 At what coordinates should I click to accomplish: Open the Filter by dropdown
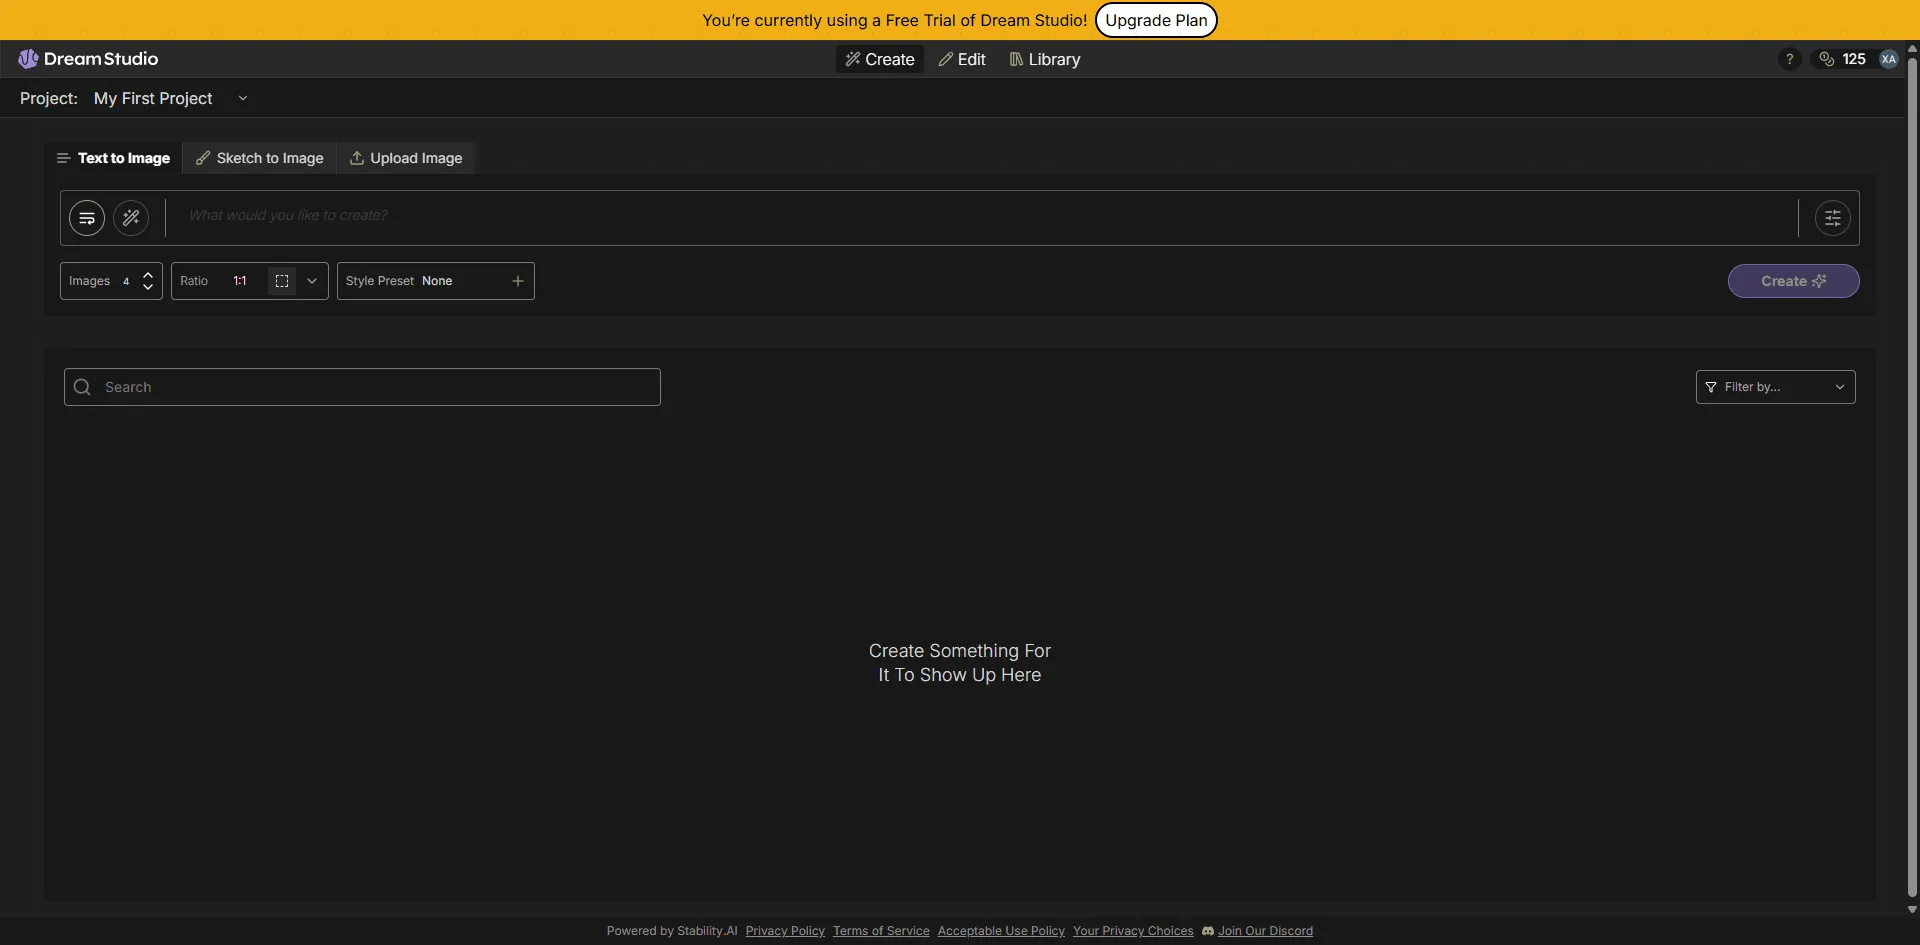point(1775,387)
